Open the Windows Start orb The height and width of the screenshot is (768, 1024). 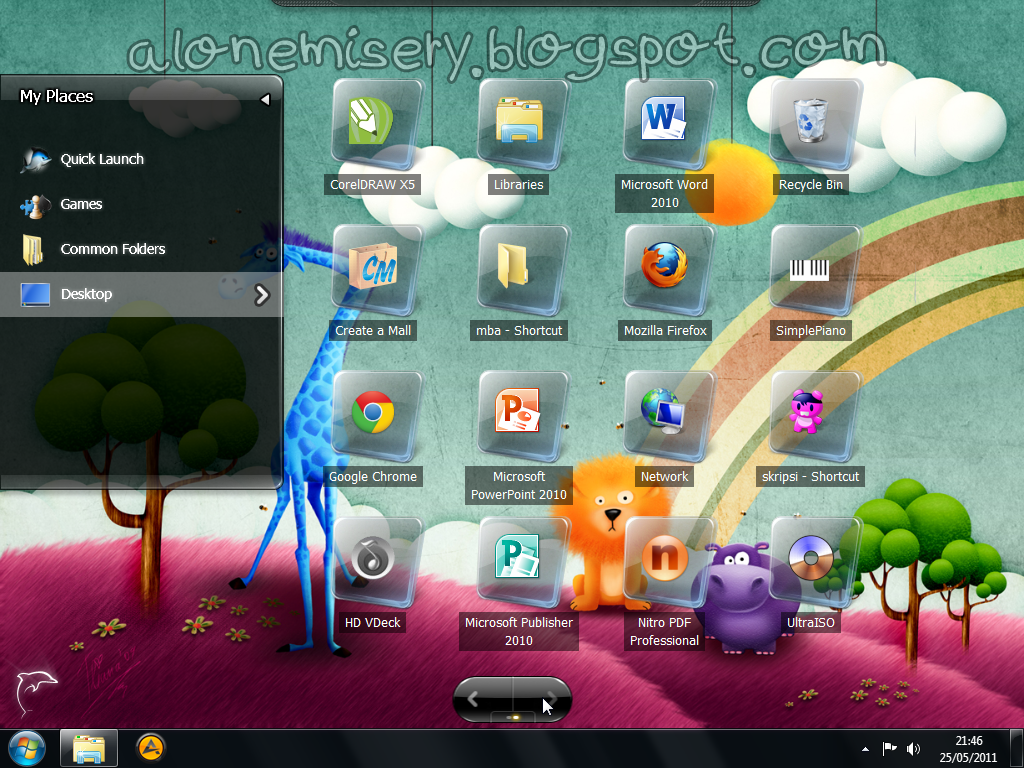[26, 748]
